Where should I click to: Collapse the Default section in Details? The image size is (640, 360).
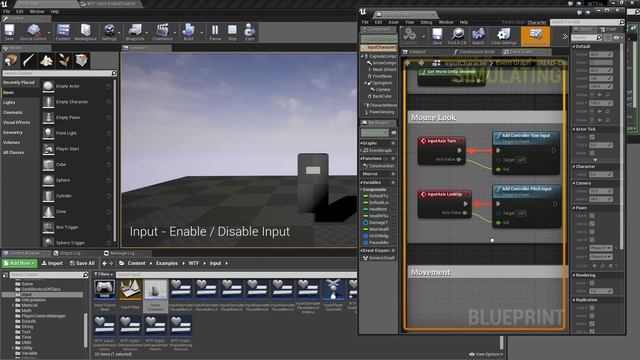click(x=574, y=47)
